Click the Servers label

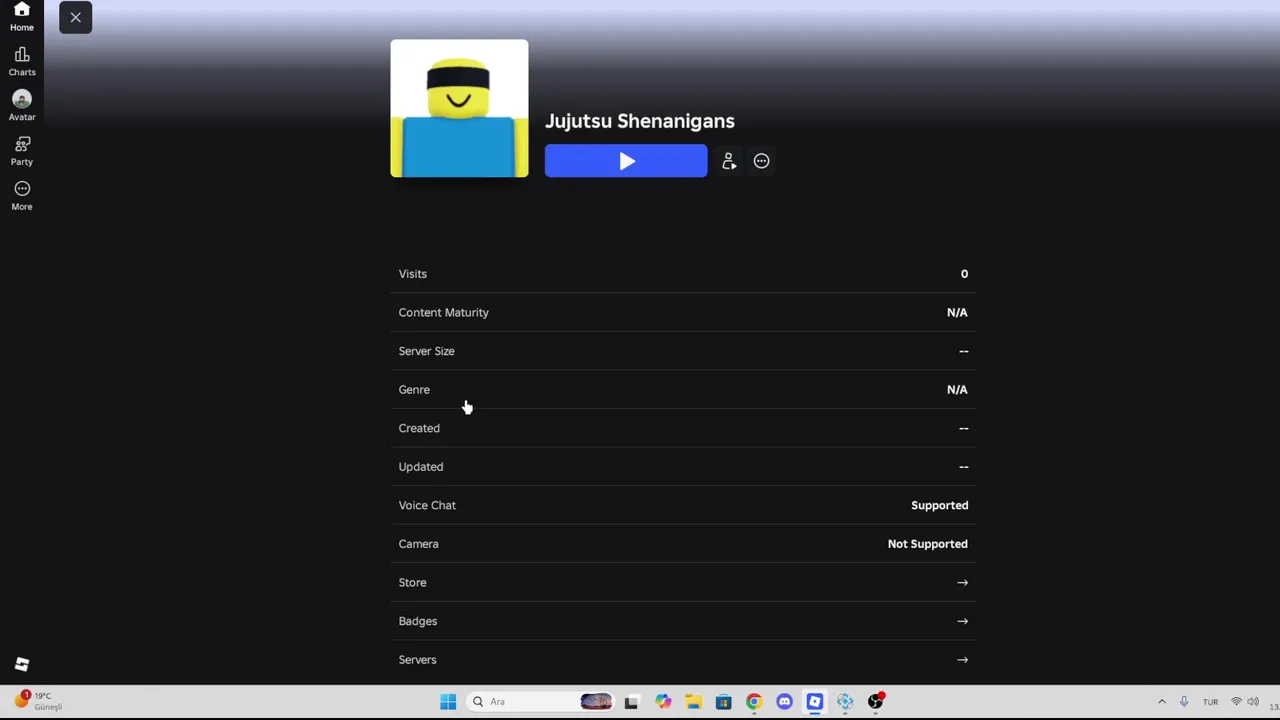click(417, 660)
